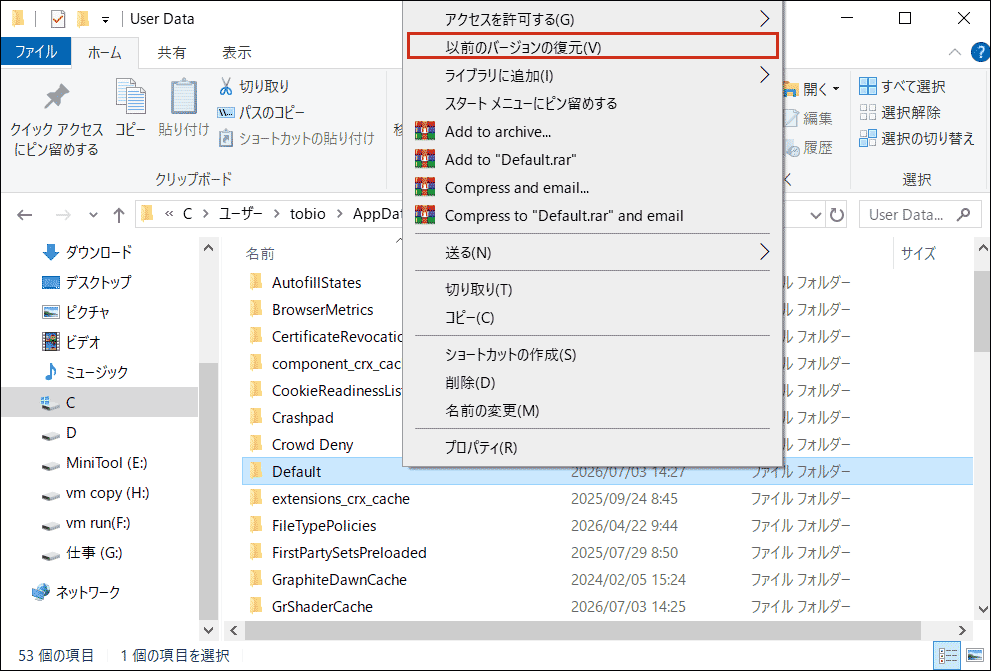Choose Compress to "Default.rar" and email
This screenshot has width=991, height=671.
(592, 215)
